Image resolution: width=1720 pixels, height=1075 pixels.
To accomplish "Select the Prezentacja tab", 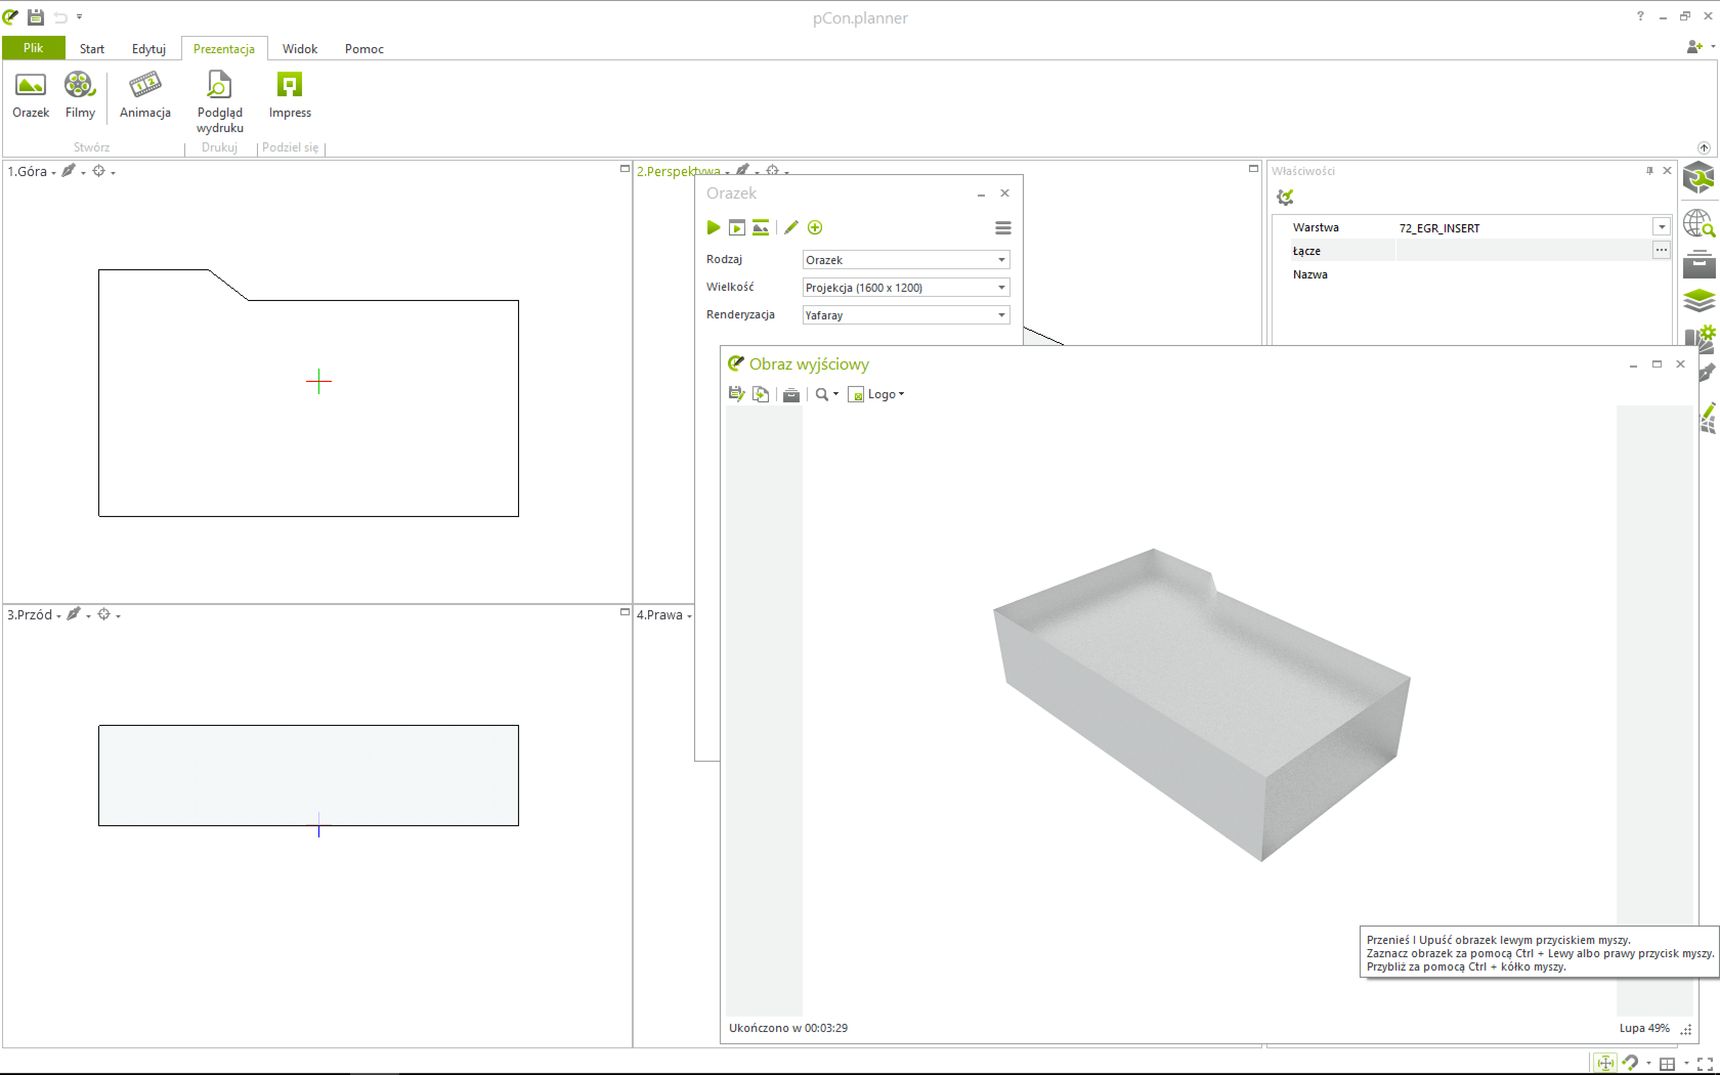I will click(224, 49).
